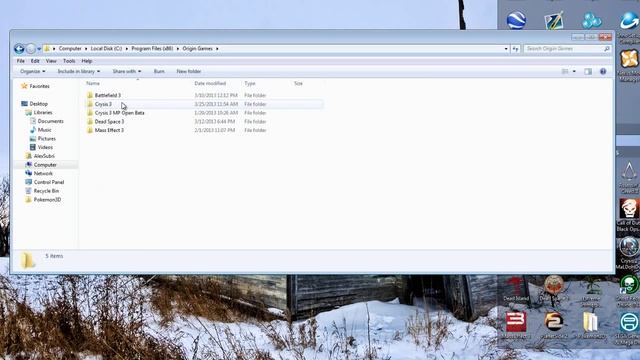The width and height of the screenshot is (640, 360).
Task: Click the Computer segment in the address bar
Action: [70, 49]
